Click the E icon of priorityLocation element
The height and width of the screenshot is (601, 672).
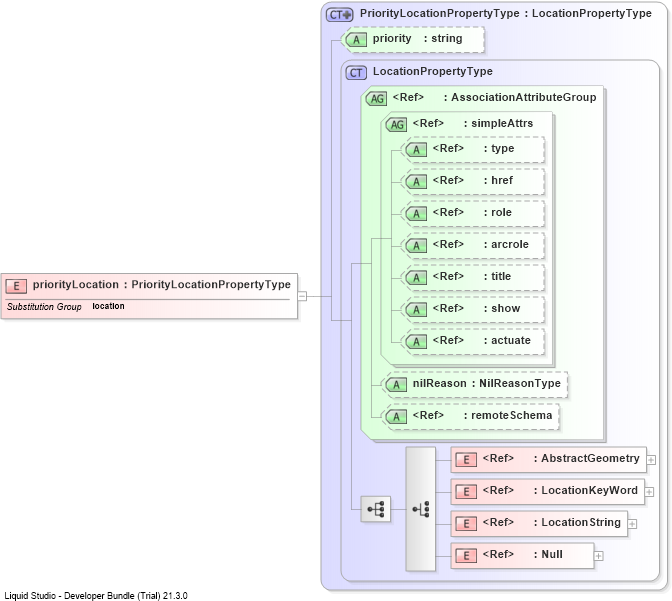pos(16,286)
